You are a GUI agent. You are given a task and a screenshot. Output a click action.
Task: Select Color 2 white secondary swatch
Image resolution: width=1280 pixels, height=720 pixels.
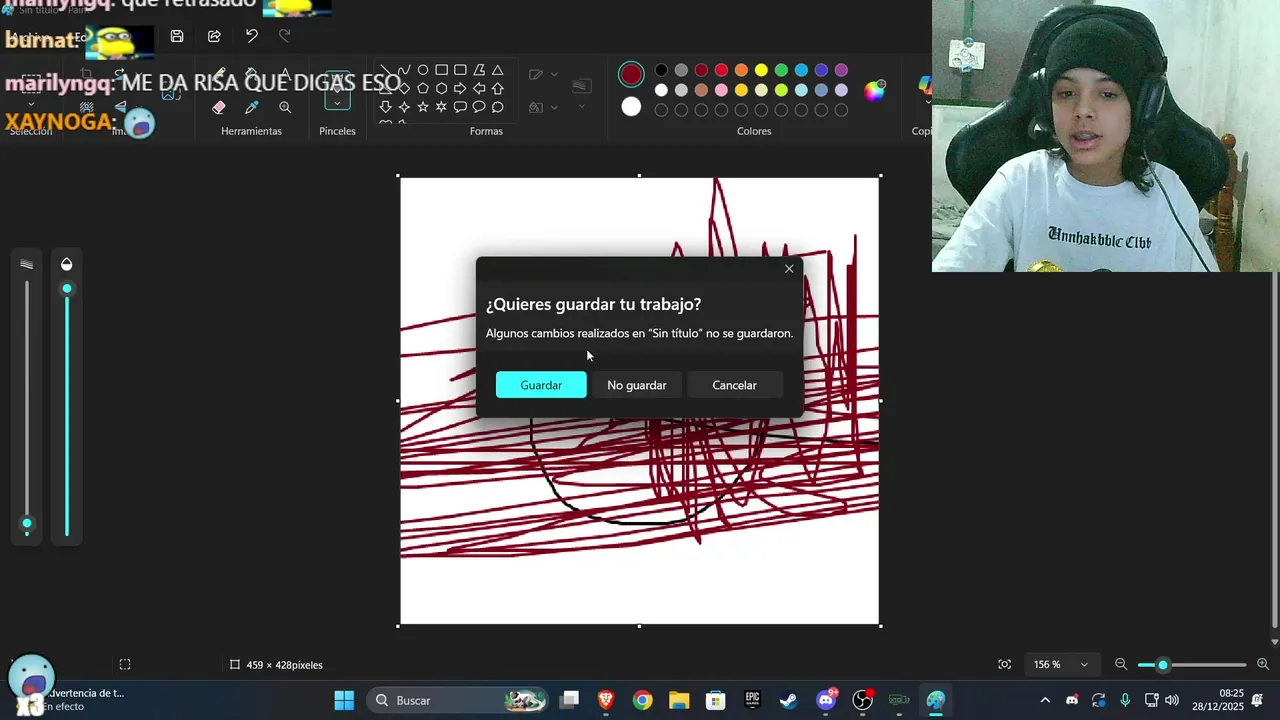[631, 106]
